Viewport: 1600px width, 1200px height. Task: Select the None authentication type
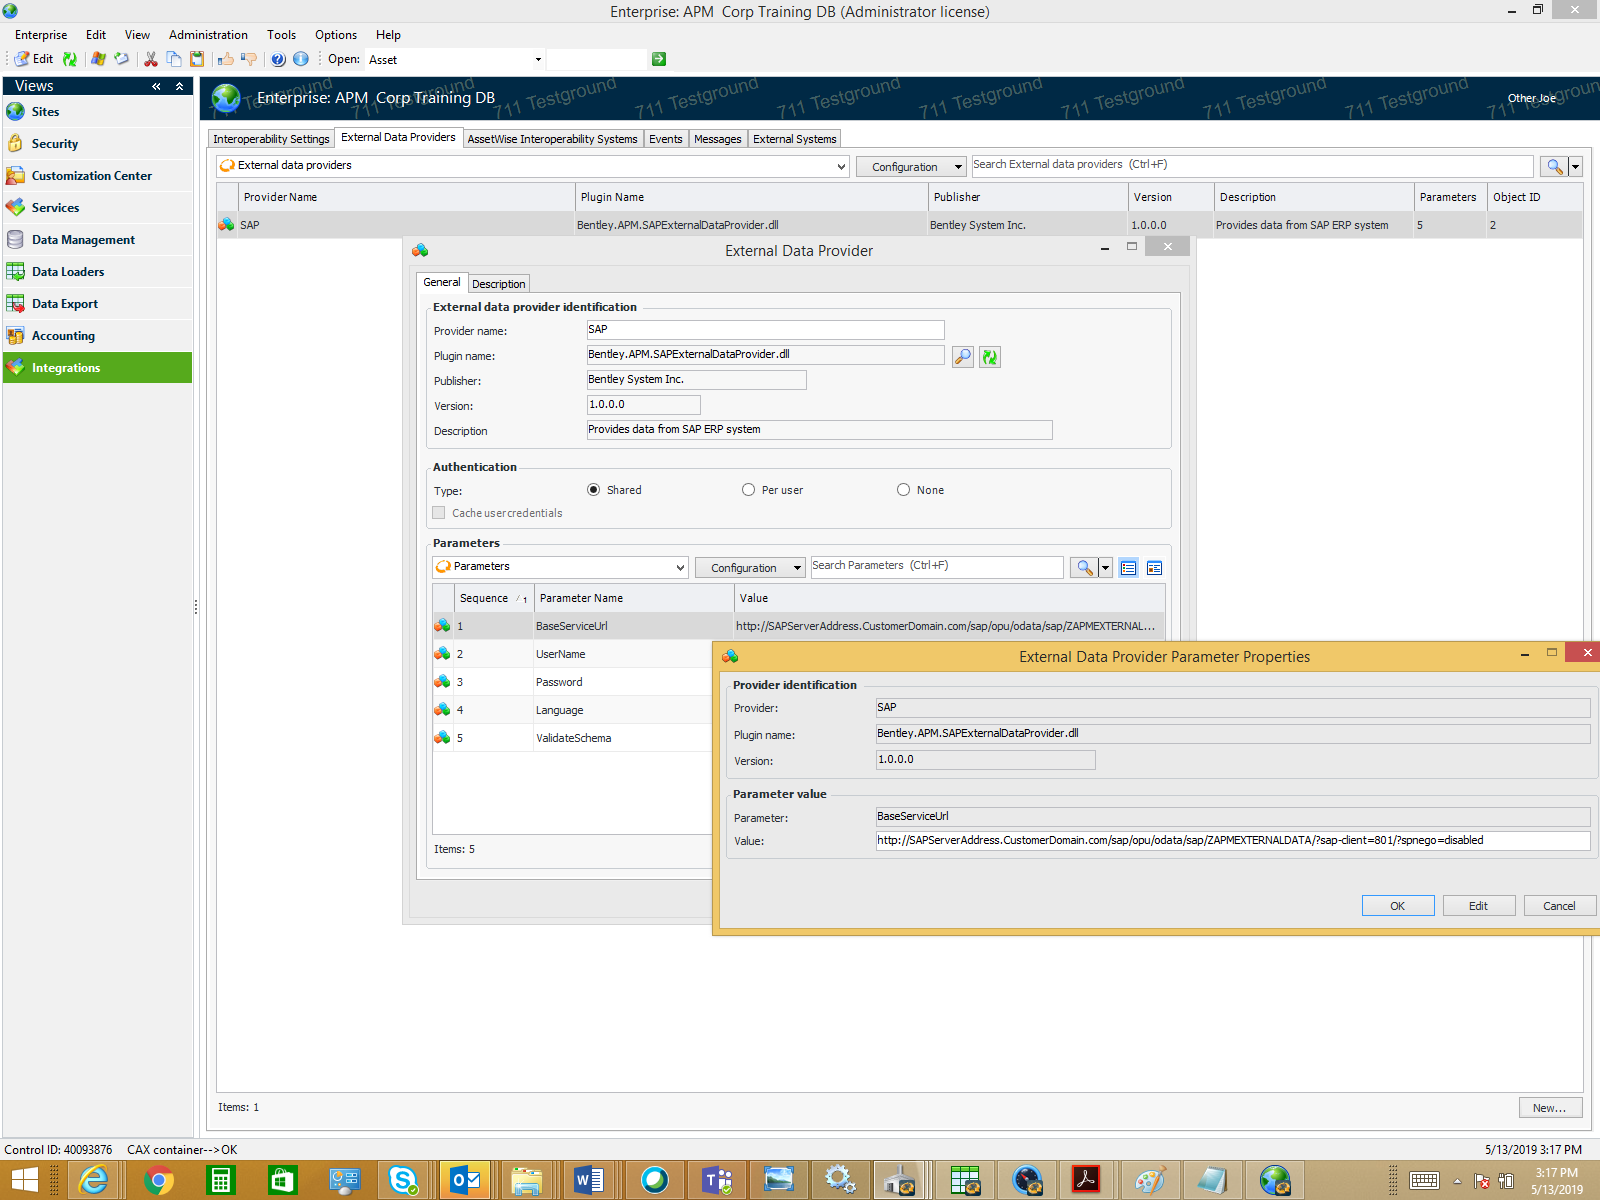pos(903,490)
